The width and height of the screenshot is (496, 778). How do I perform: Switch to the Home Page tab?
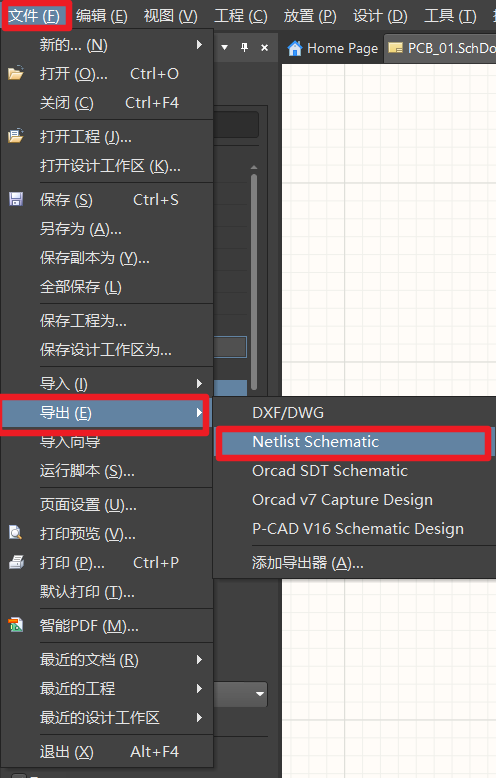click(332, 48)
